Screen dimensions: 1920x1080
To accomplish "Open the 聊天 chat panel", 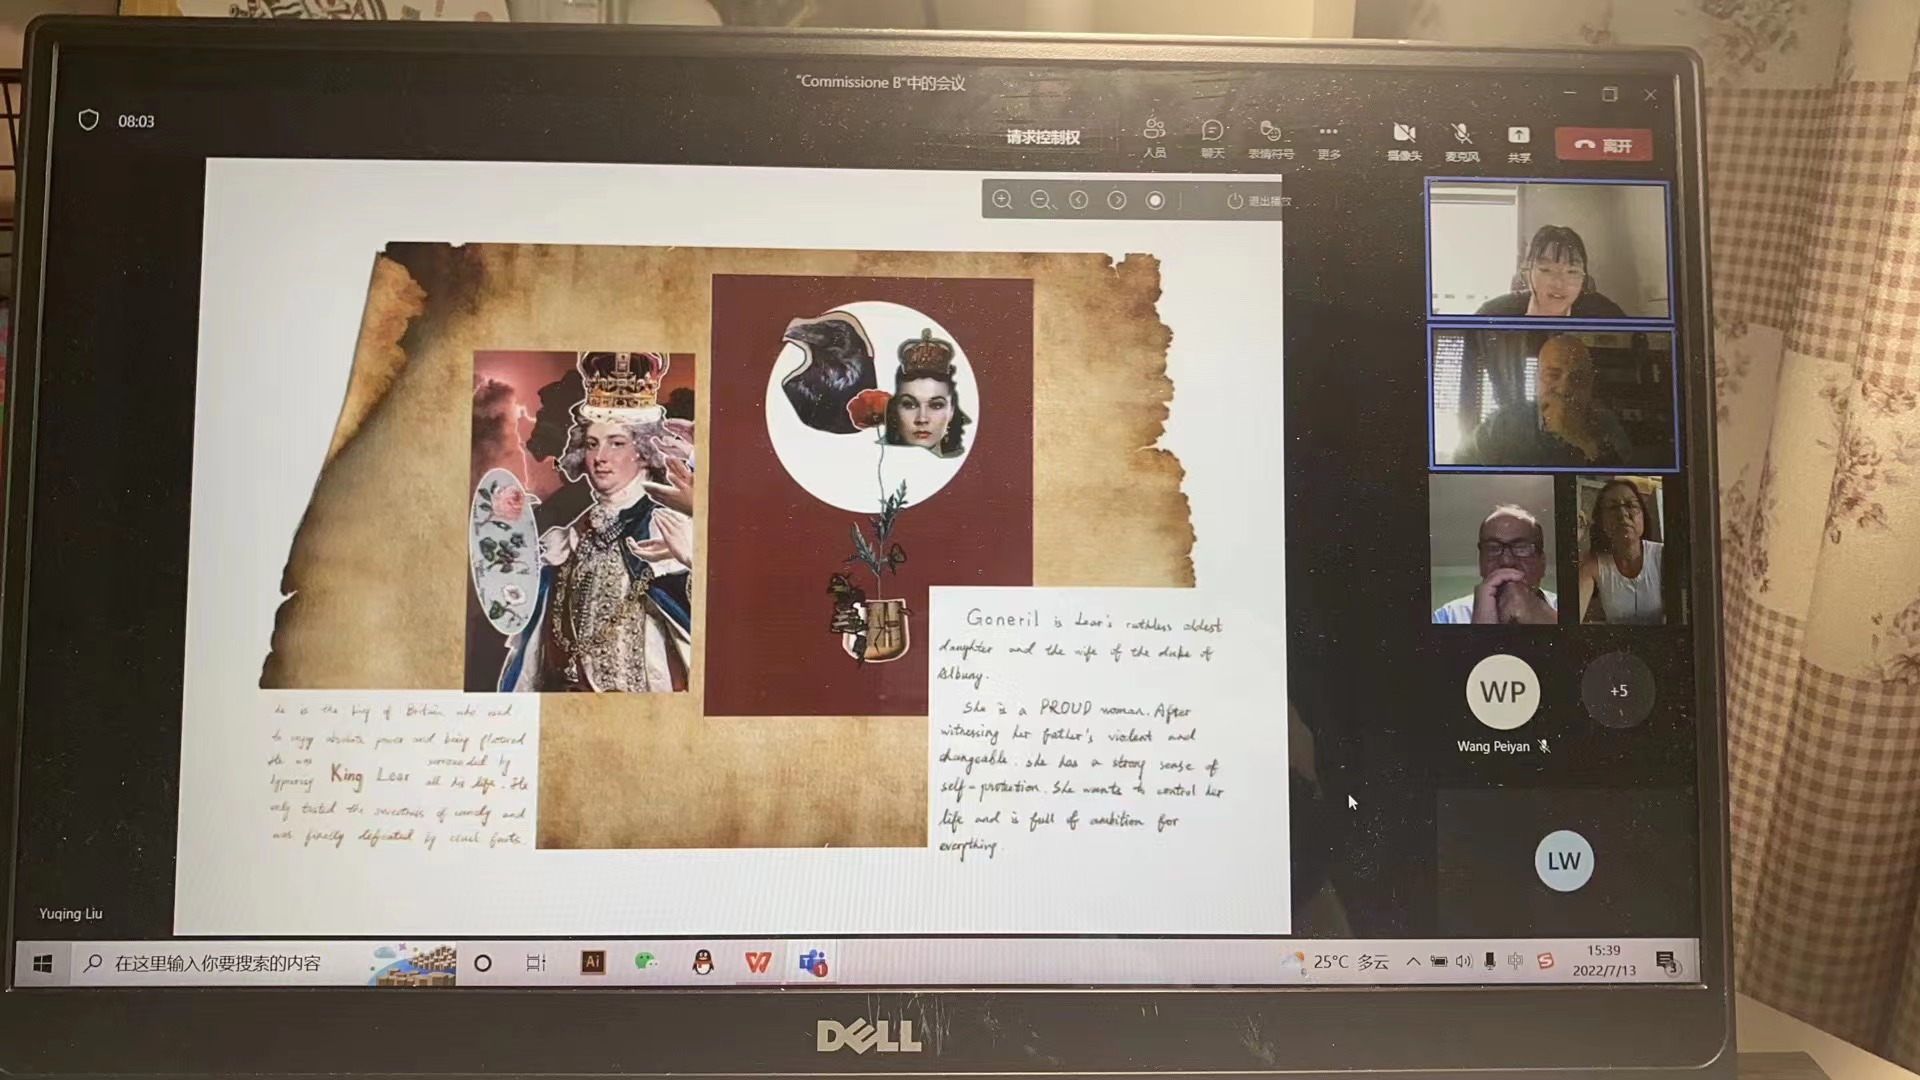I will 1212,138.
